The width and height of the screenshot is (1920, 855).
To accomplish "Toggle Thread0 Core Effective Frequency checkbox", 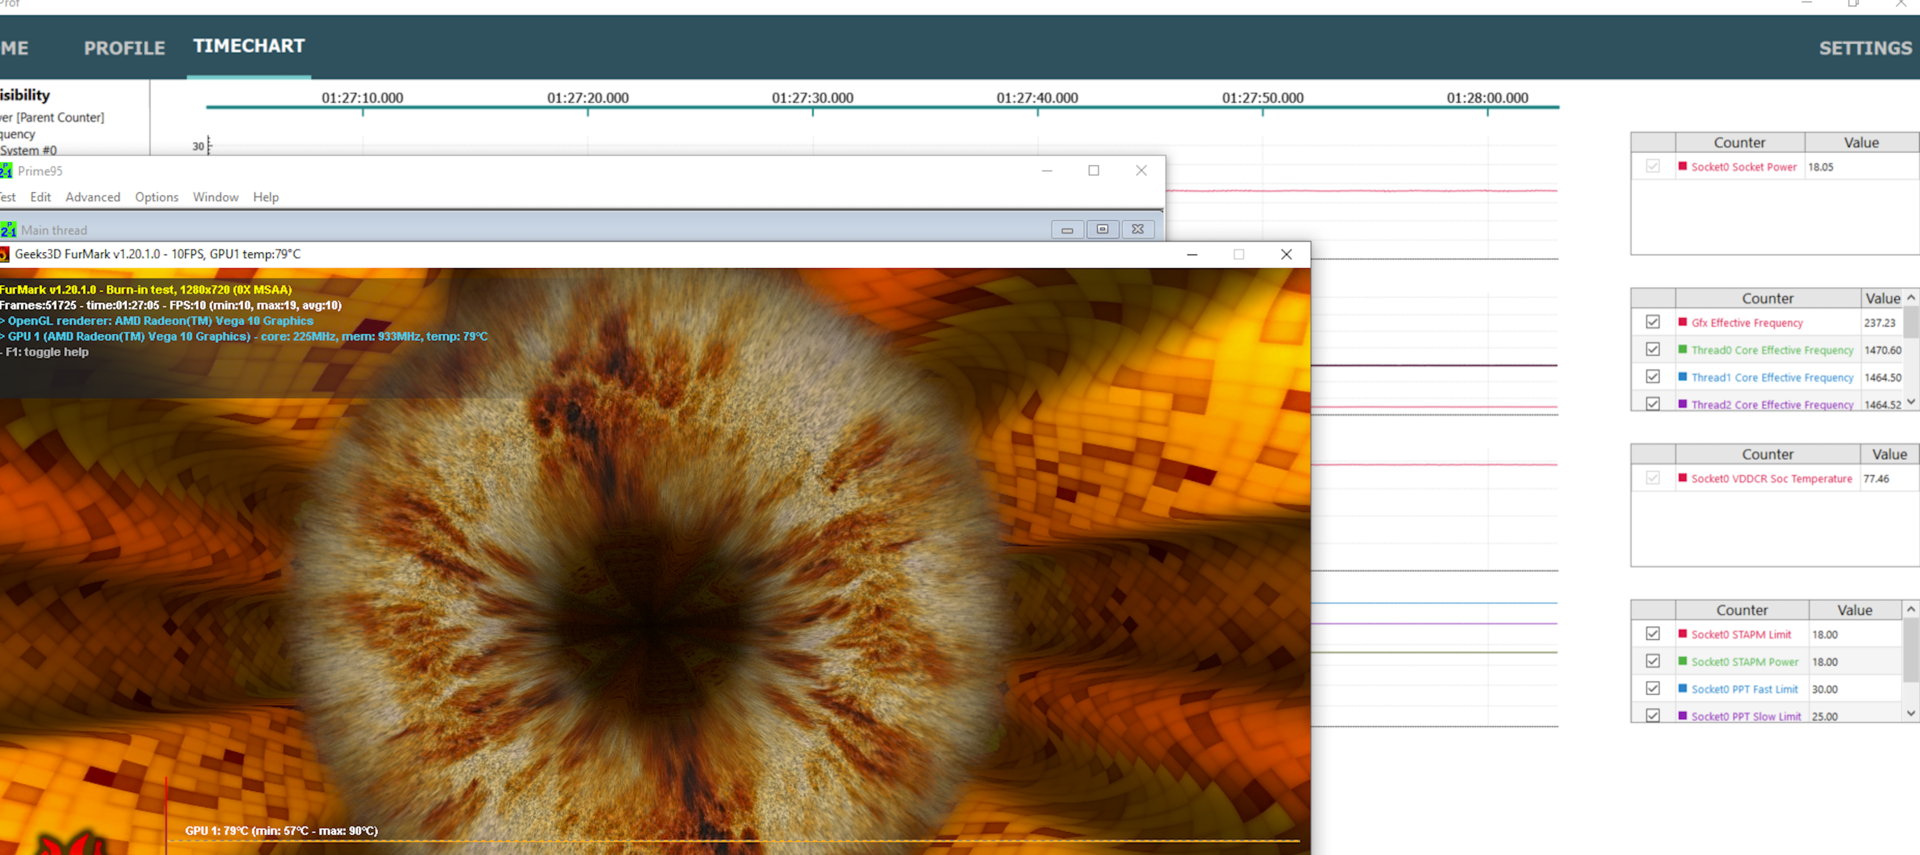I will click(x=1652, y=350).
